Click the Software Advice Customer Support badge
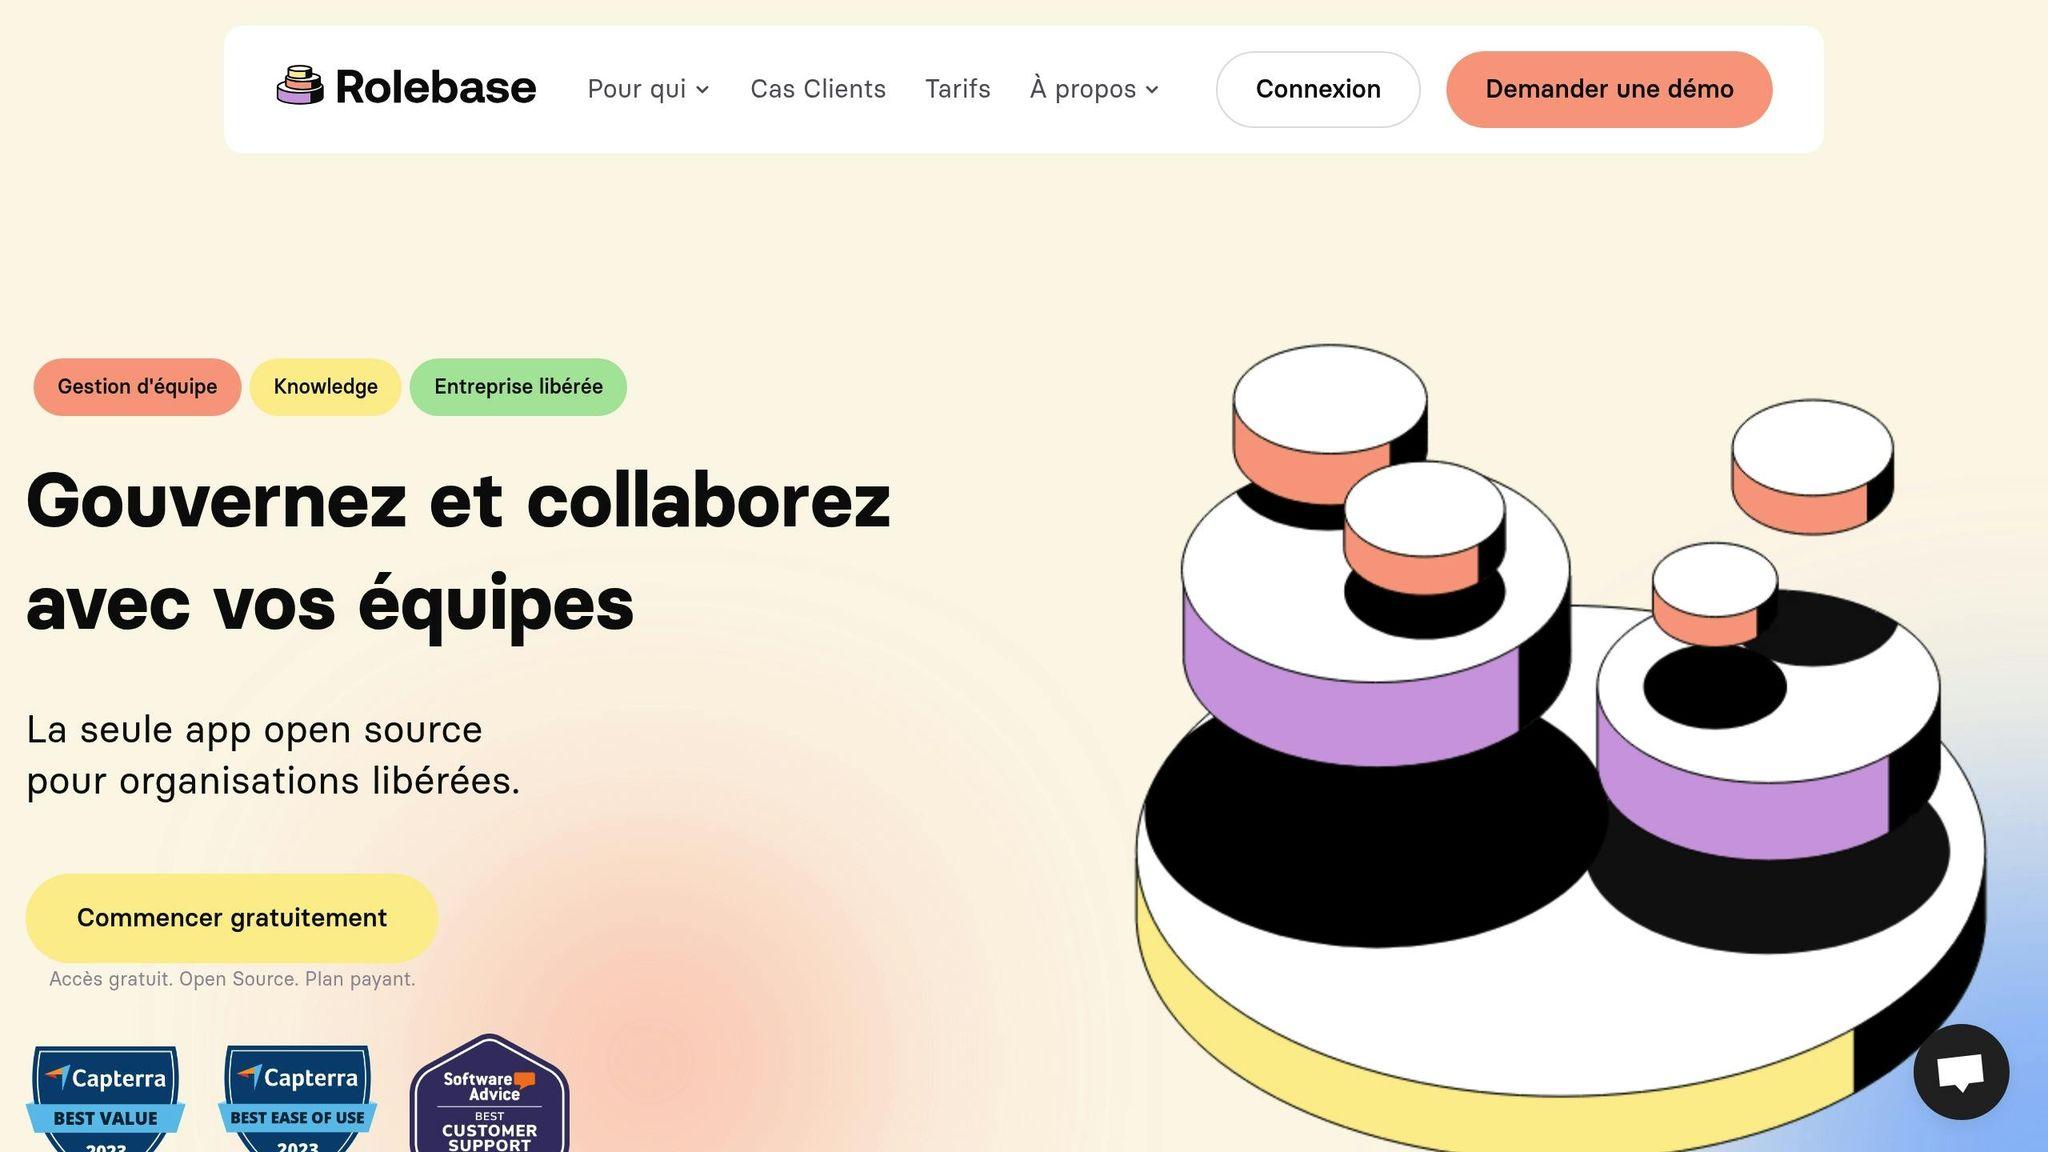The width and height of the screenshot is (2048, 1152). coord(489,1094)
